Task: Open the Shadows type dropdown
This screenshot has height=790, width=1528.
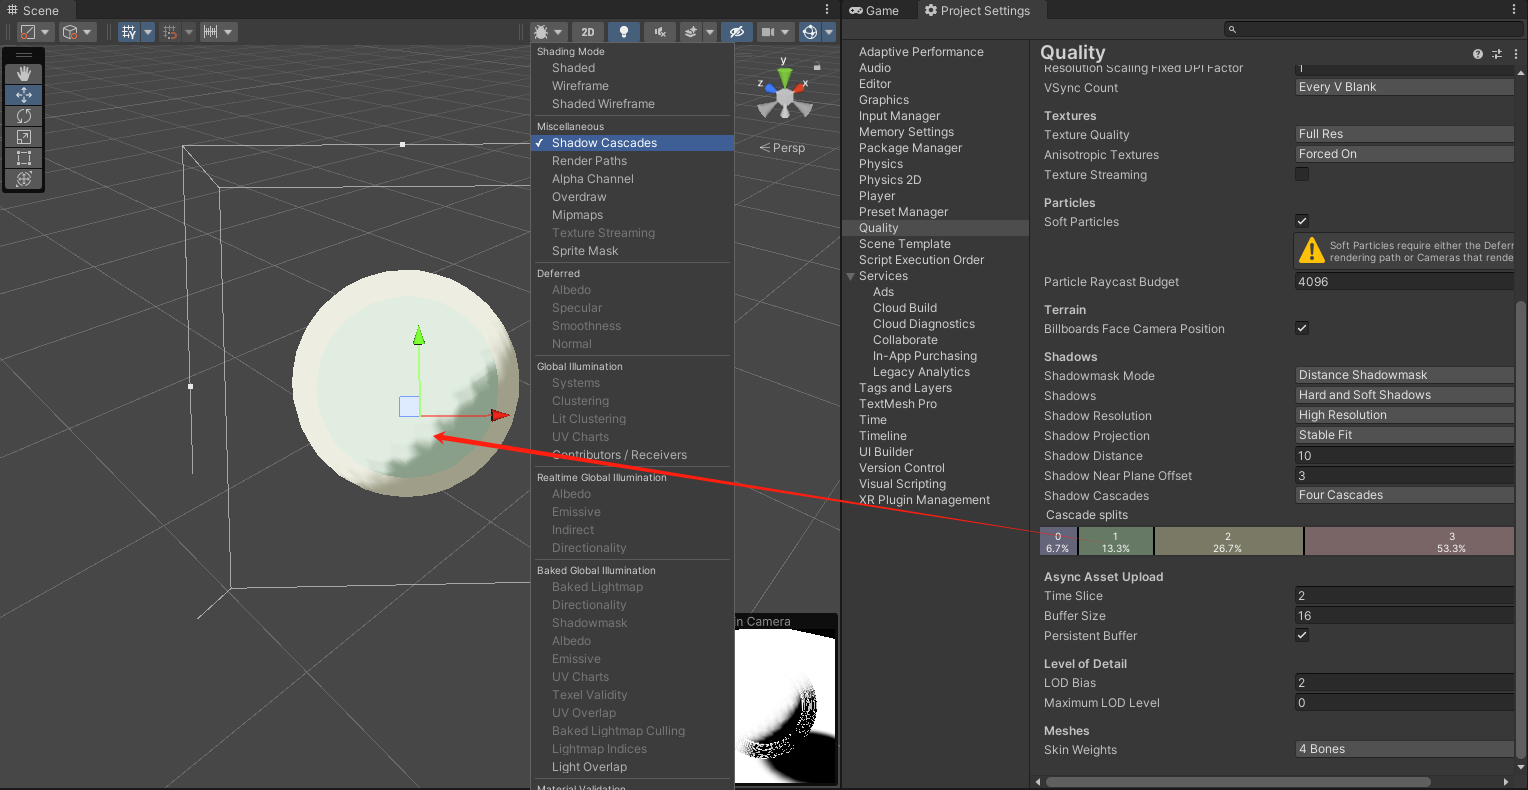Action: pos(1404,395)
